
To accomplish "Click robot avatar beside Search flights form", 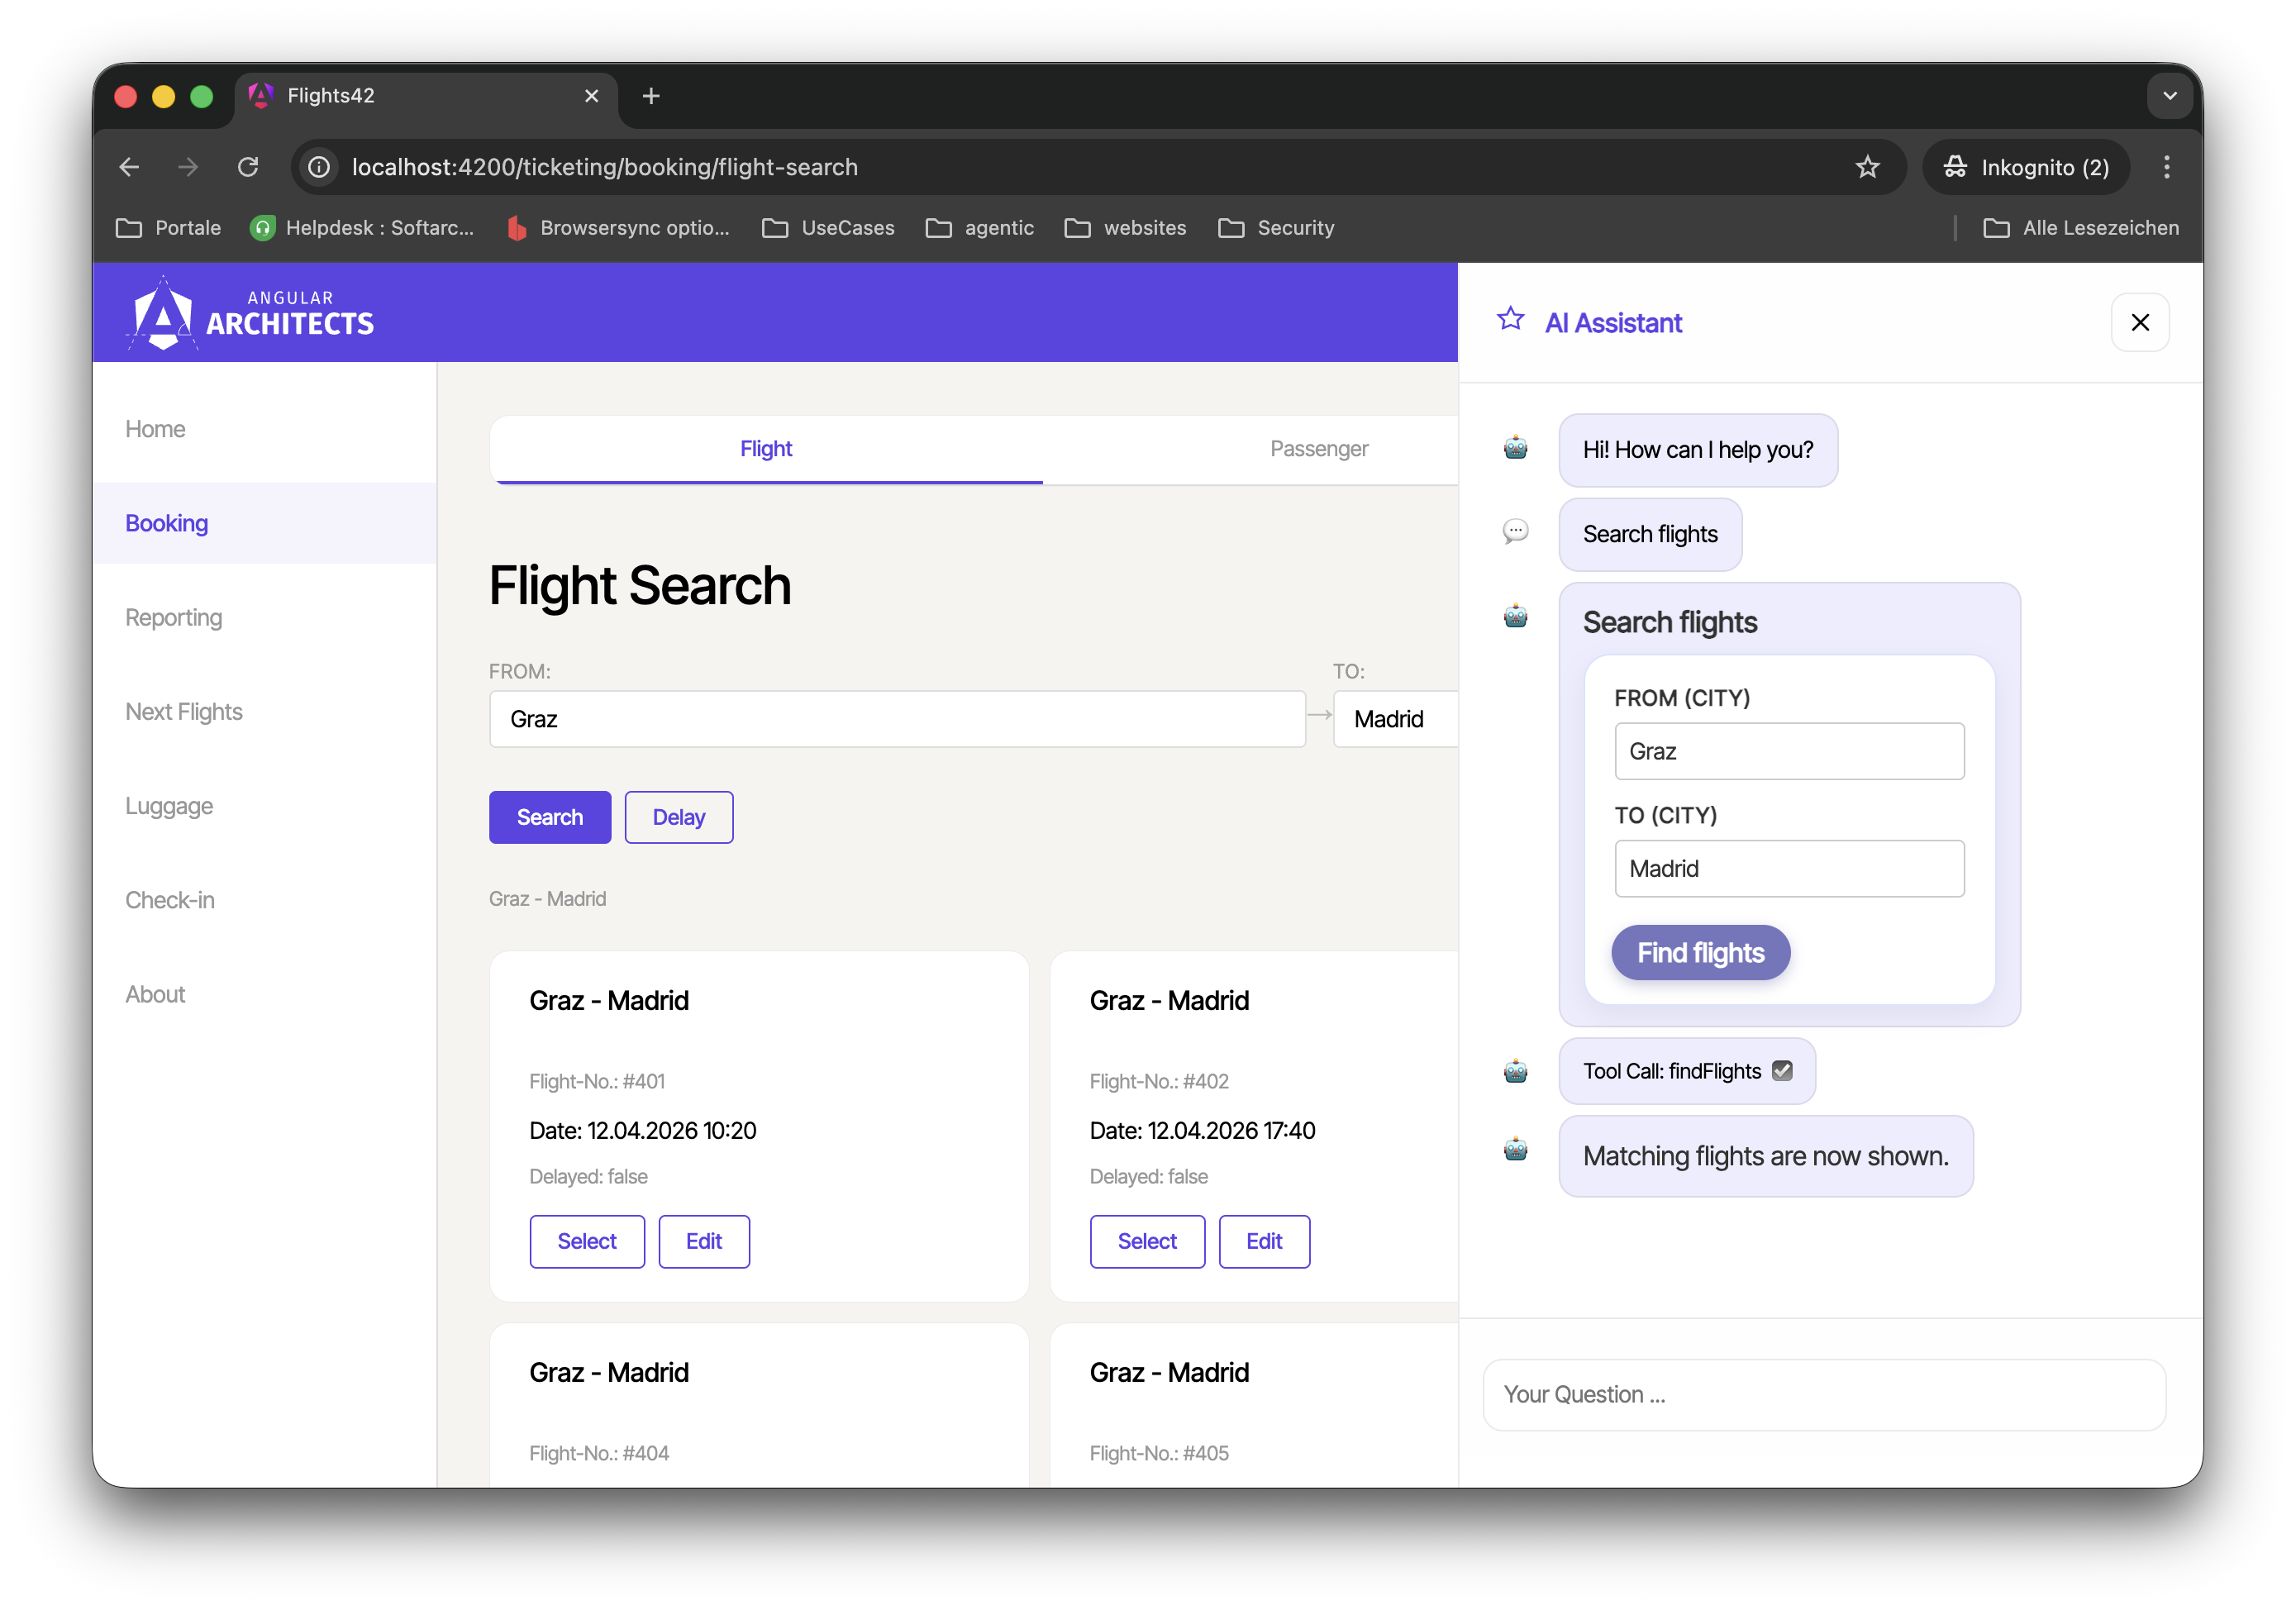I will point(1515,617).
